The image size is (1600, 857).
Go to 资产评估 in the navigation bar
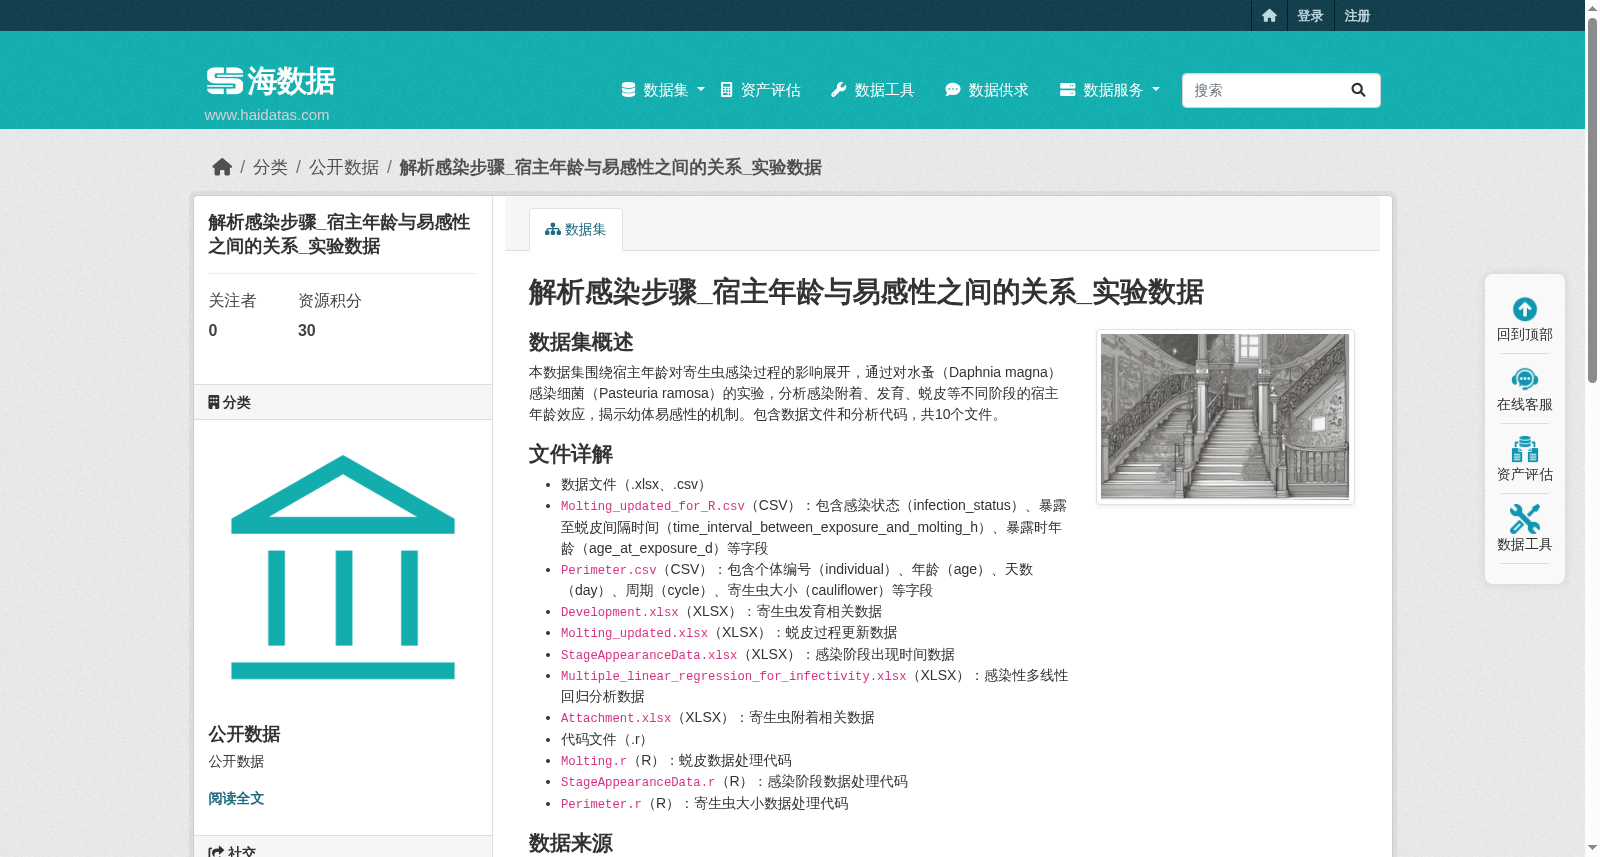(760, 90)
